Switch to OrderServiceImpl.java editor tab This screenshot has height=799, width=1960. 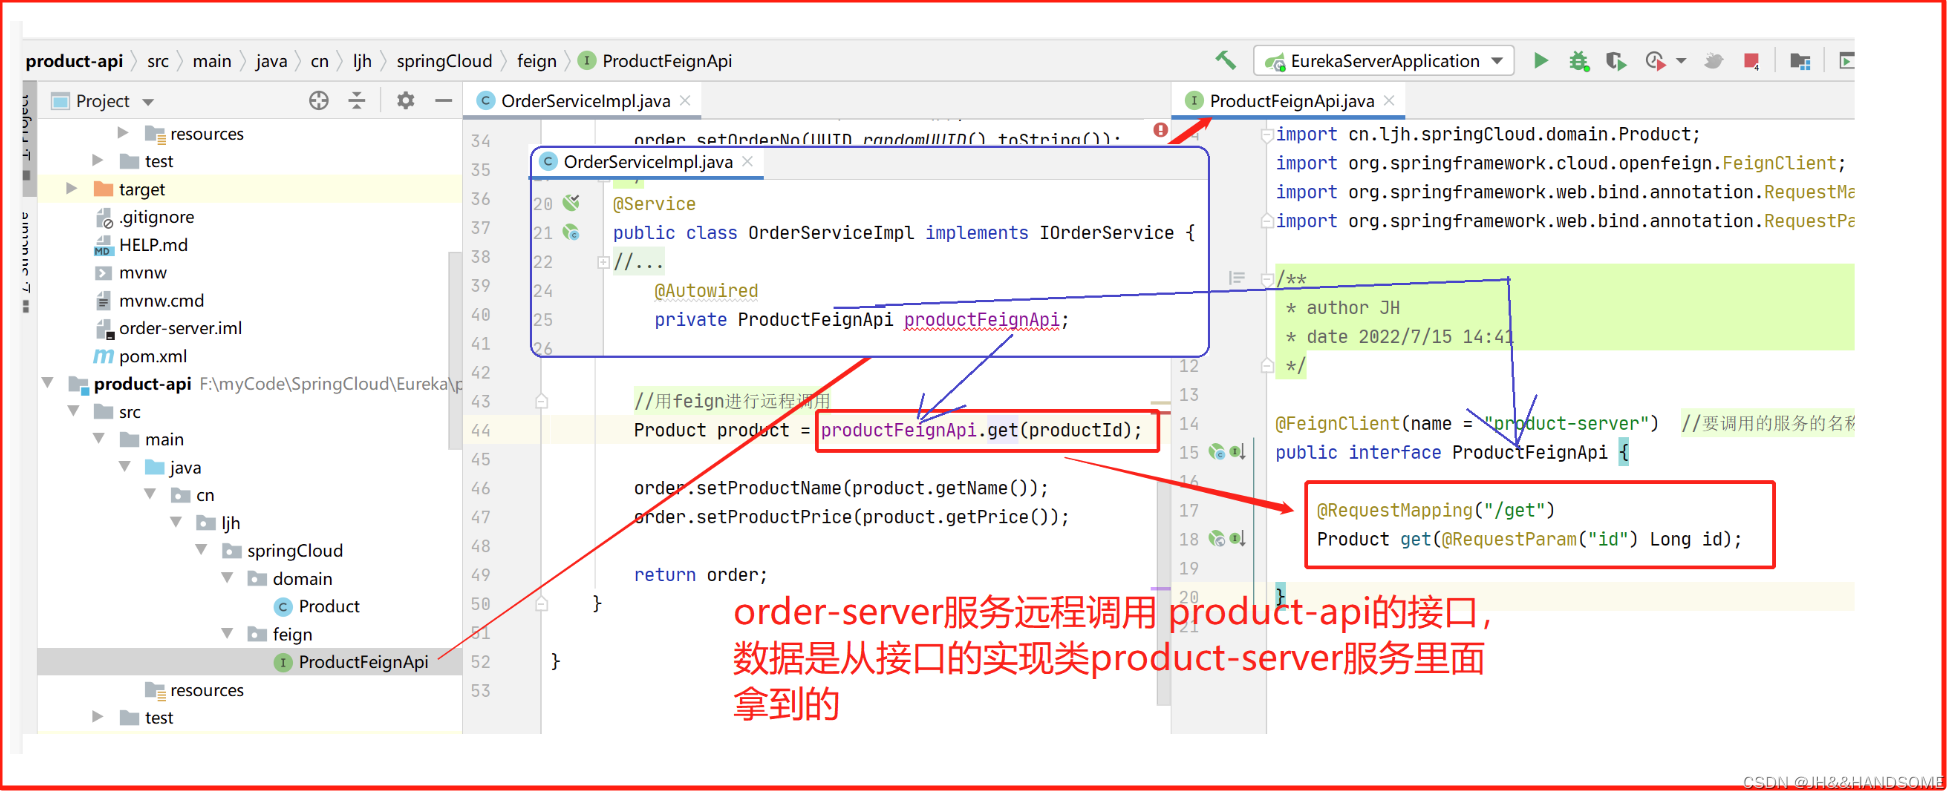pyautogui.click(x=585, y=101)
